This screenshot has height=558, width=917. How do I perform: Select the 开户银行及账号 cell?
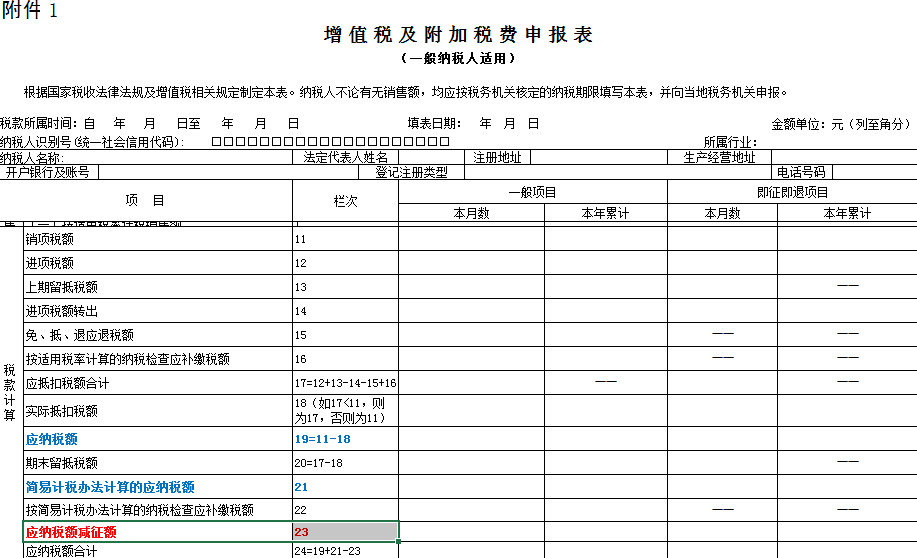coord(49,172)
